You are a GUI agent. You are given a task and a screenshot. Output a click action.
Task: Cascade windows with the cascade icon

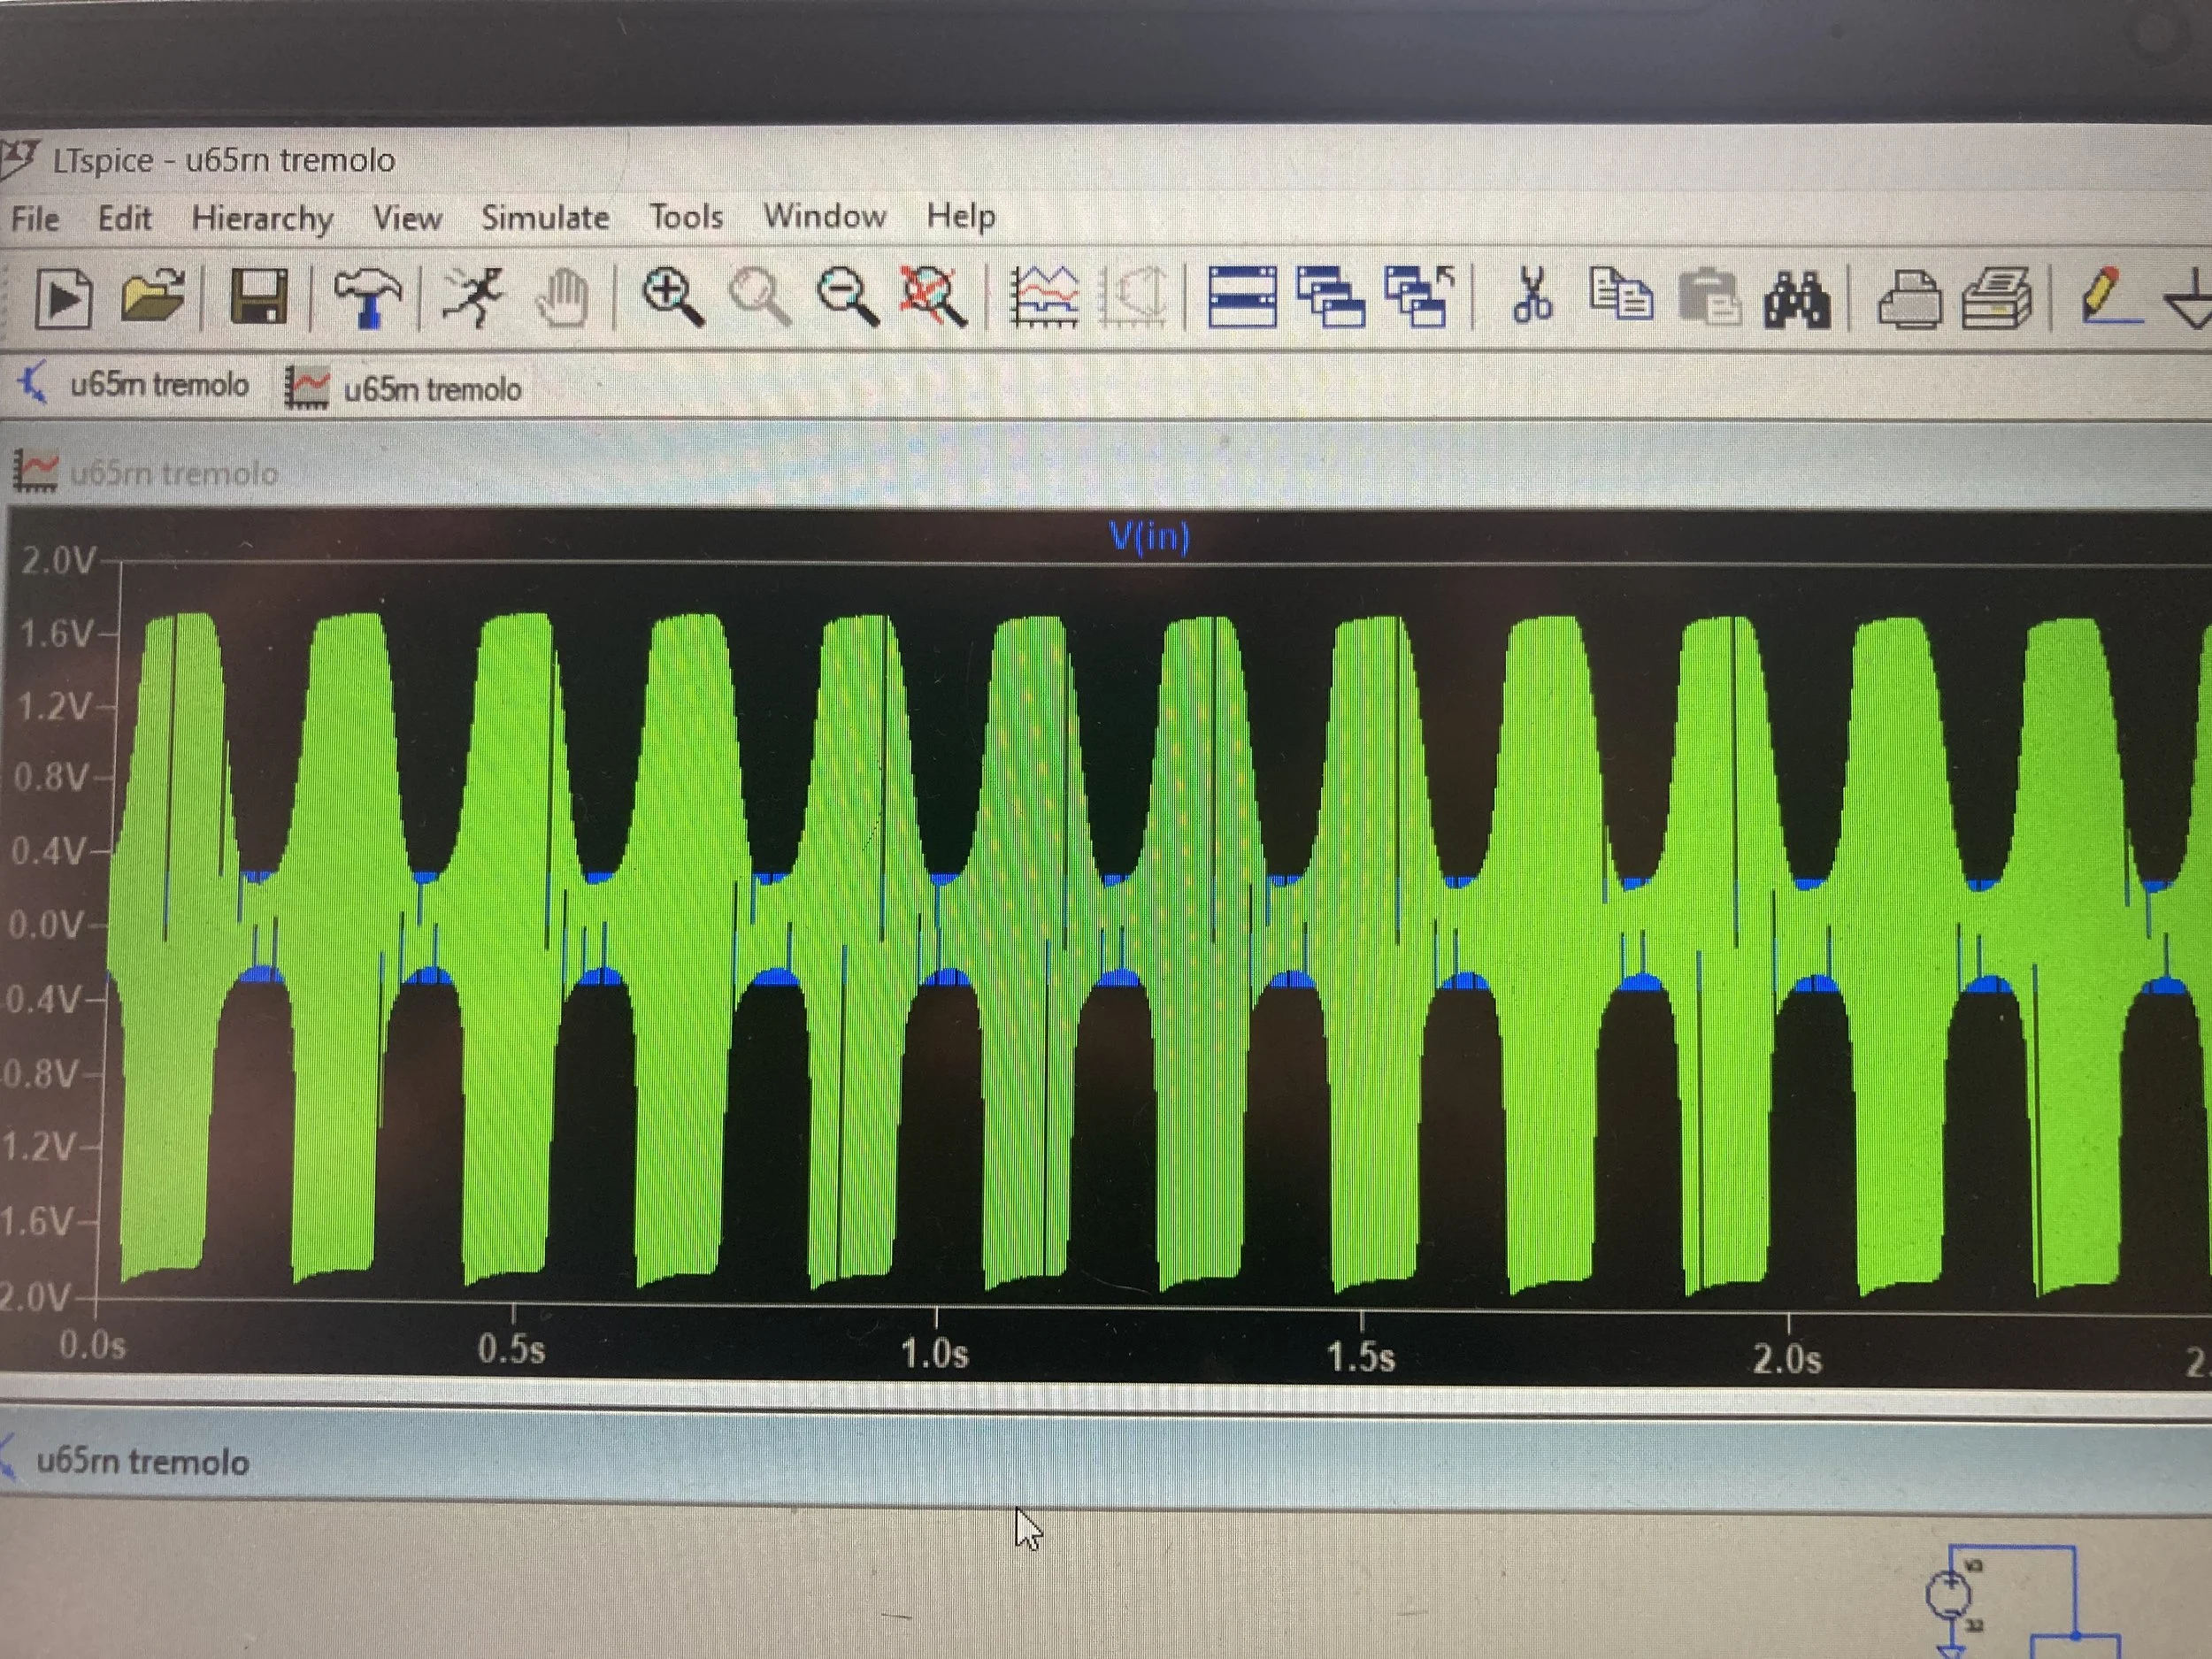coord(1330,297)
